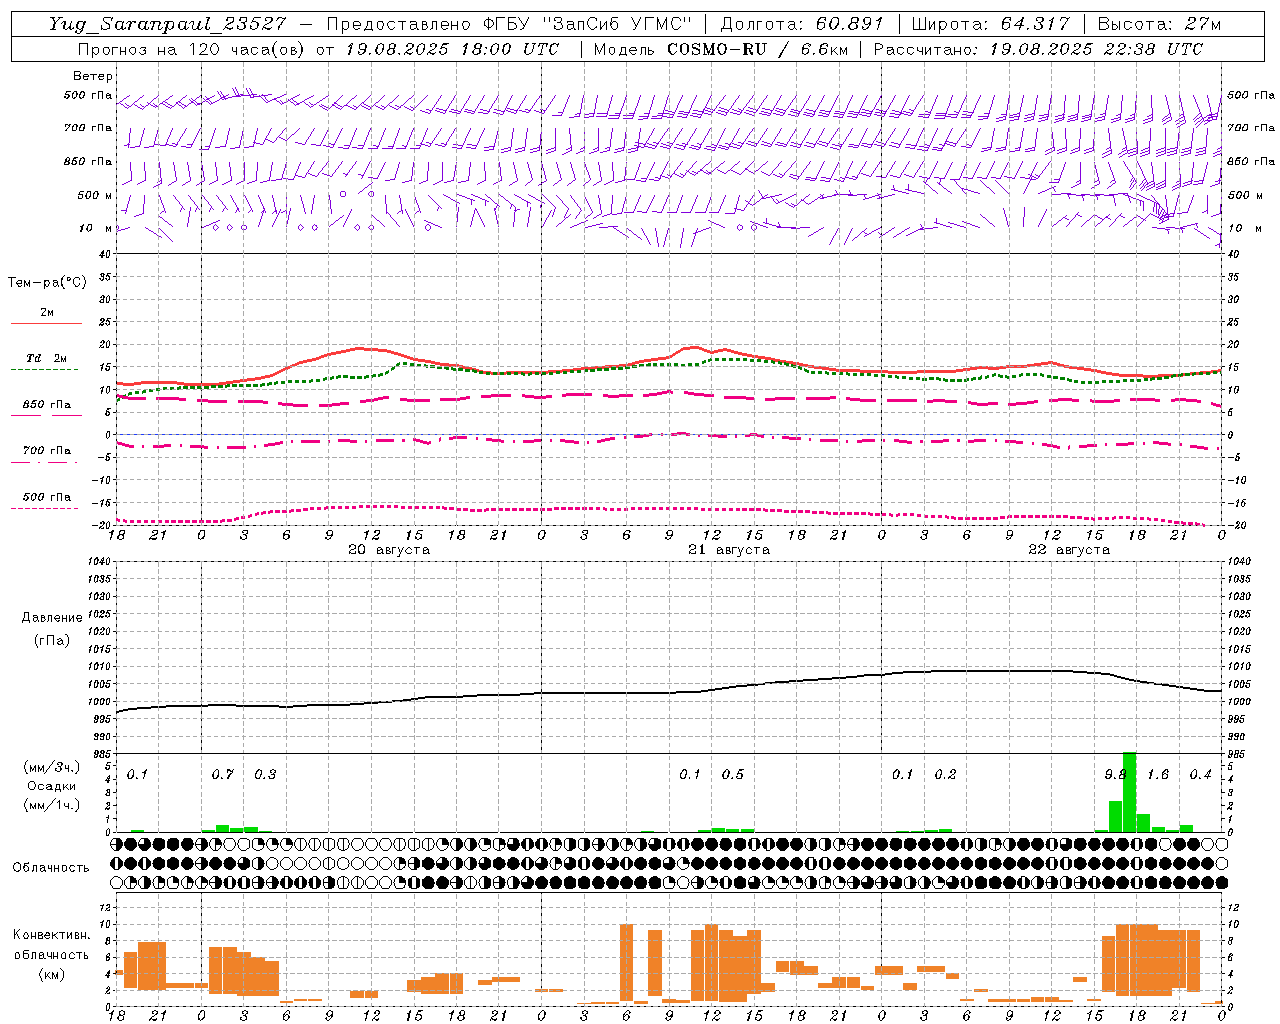
Task: Click the tallest green precipitation bar
Action: click(1129, 792)
